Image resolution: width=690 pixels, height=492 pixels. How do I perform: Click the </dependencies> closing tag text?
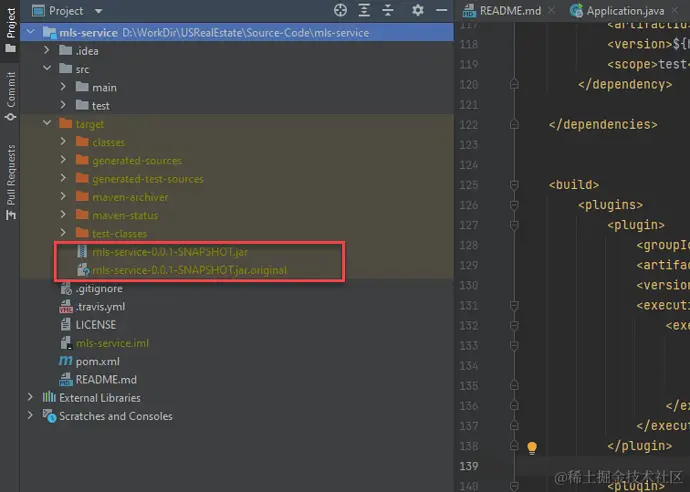click(x=603, y=125)
